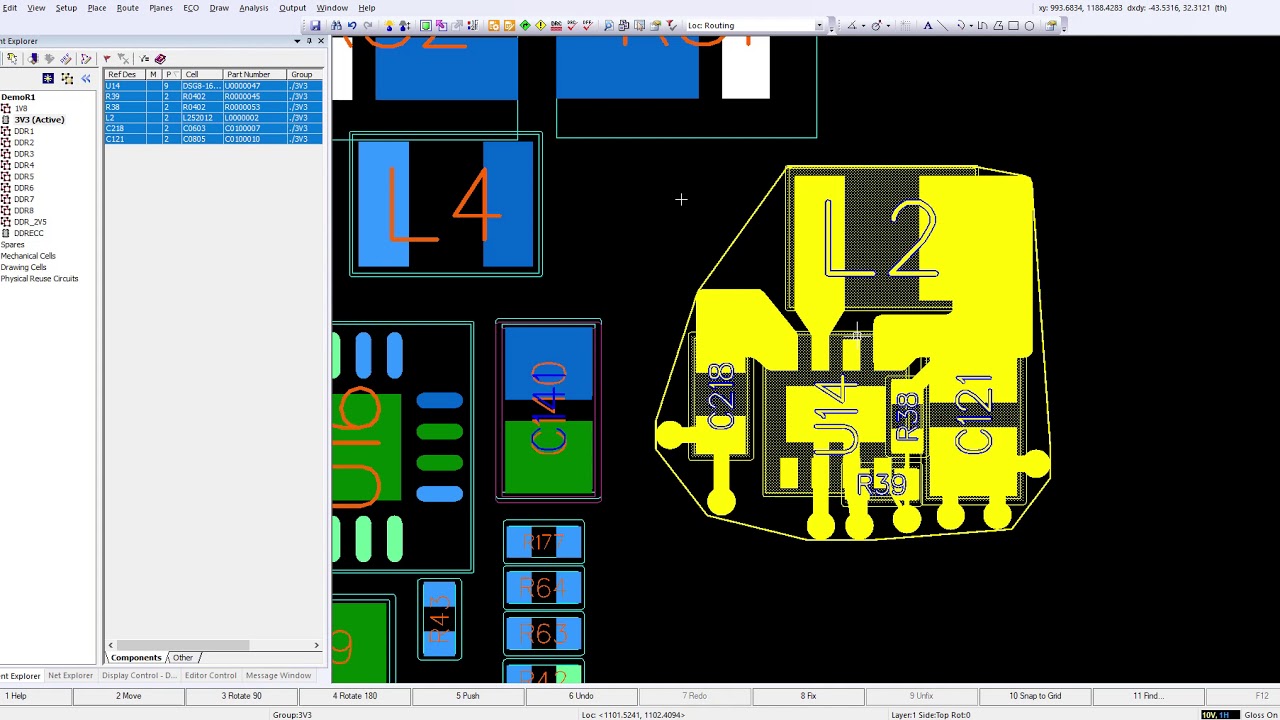Select the polygon draw tool
This screenshot has height=720, width=1280.
point(998,25)
